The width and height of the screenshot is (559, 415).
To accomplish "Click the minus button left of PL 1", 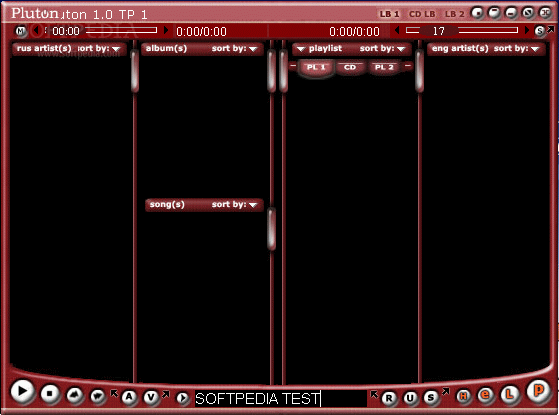I will [293, 66].
